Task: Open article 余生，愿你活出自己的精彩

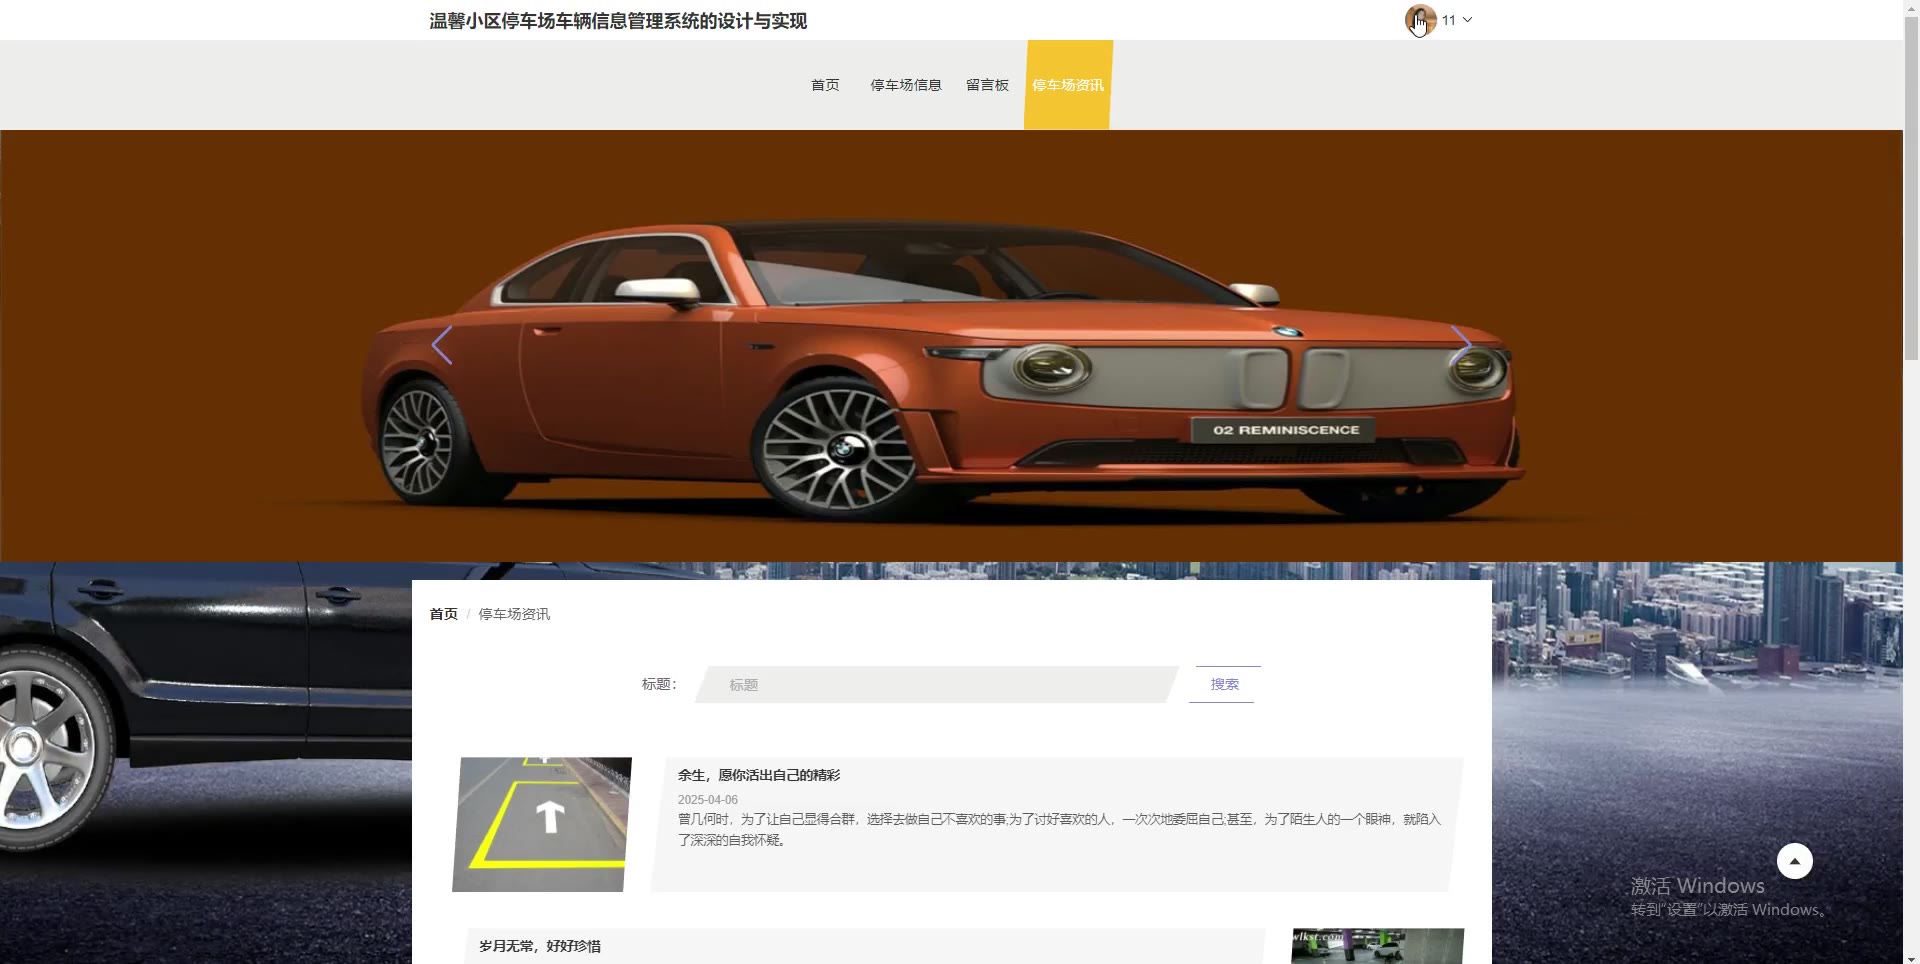Action: [759, 775]
